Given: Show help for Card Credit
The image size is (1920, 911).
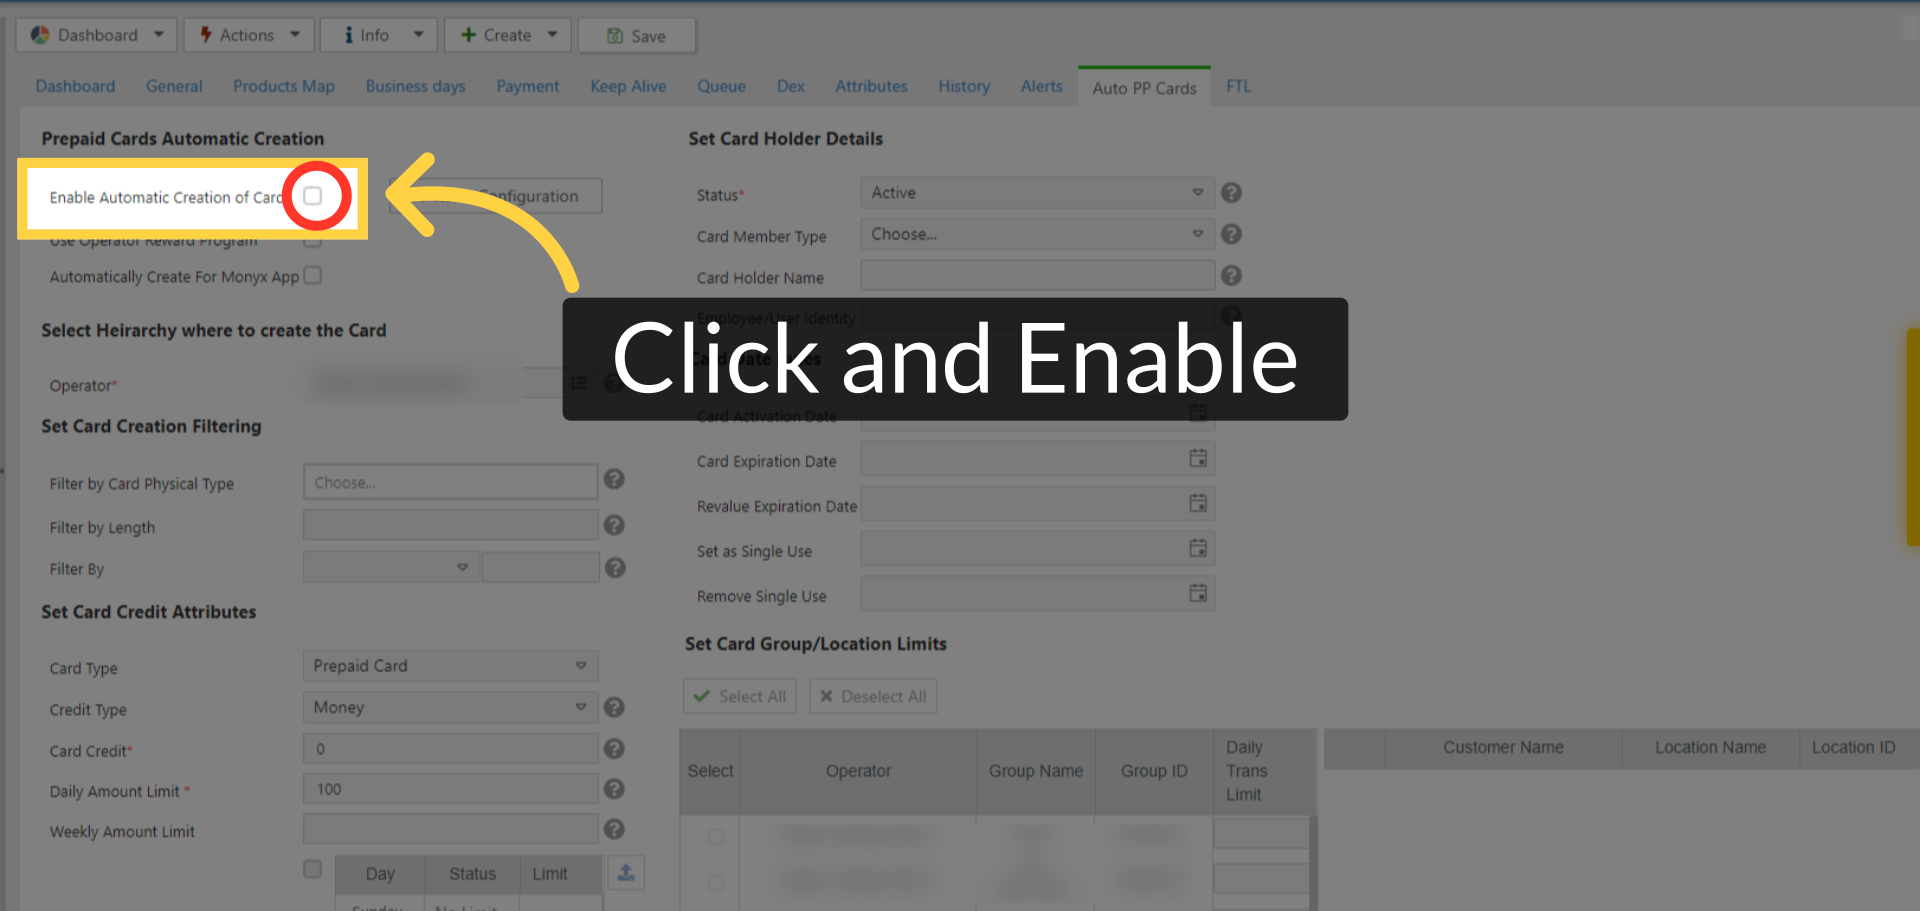Looking at the screenshot, I should (x=615, y=748).
